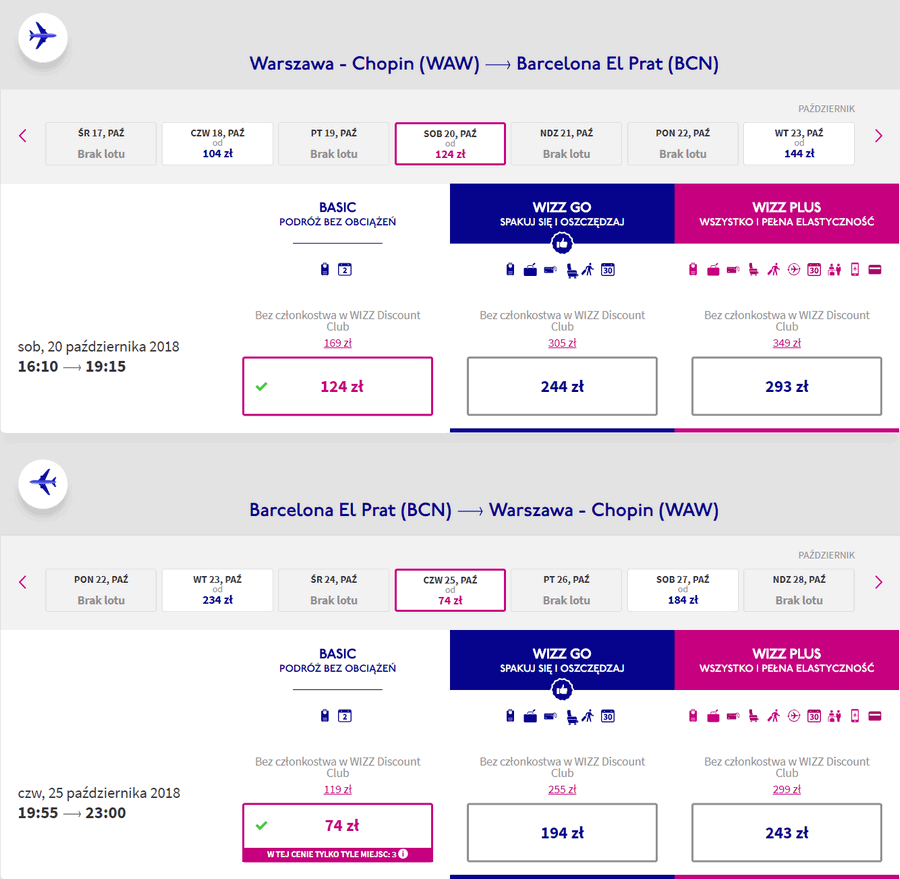Screen dimensions: 900x879
Task: Show later outbound dates with right arrow
Action: pos(878,136)
